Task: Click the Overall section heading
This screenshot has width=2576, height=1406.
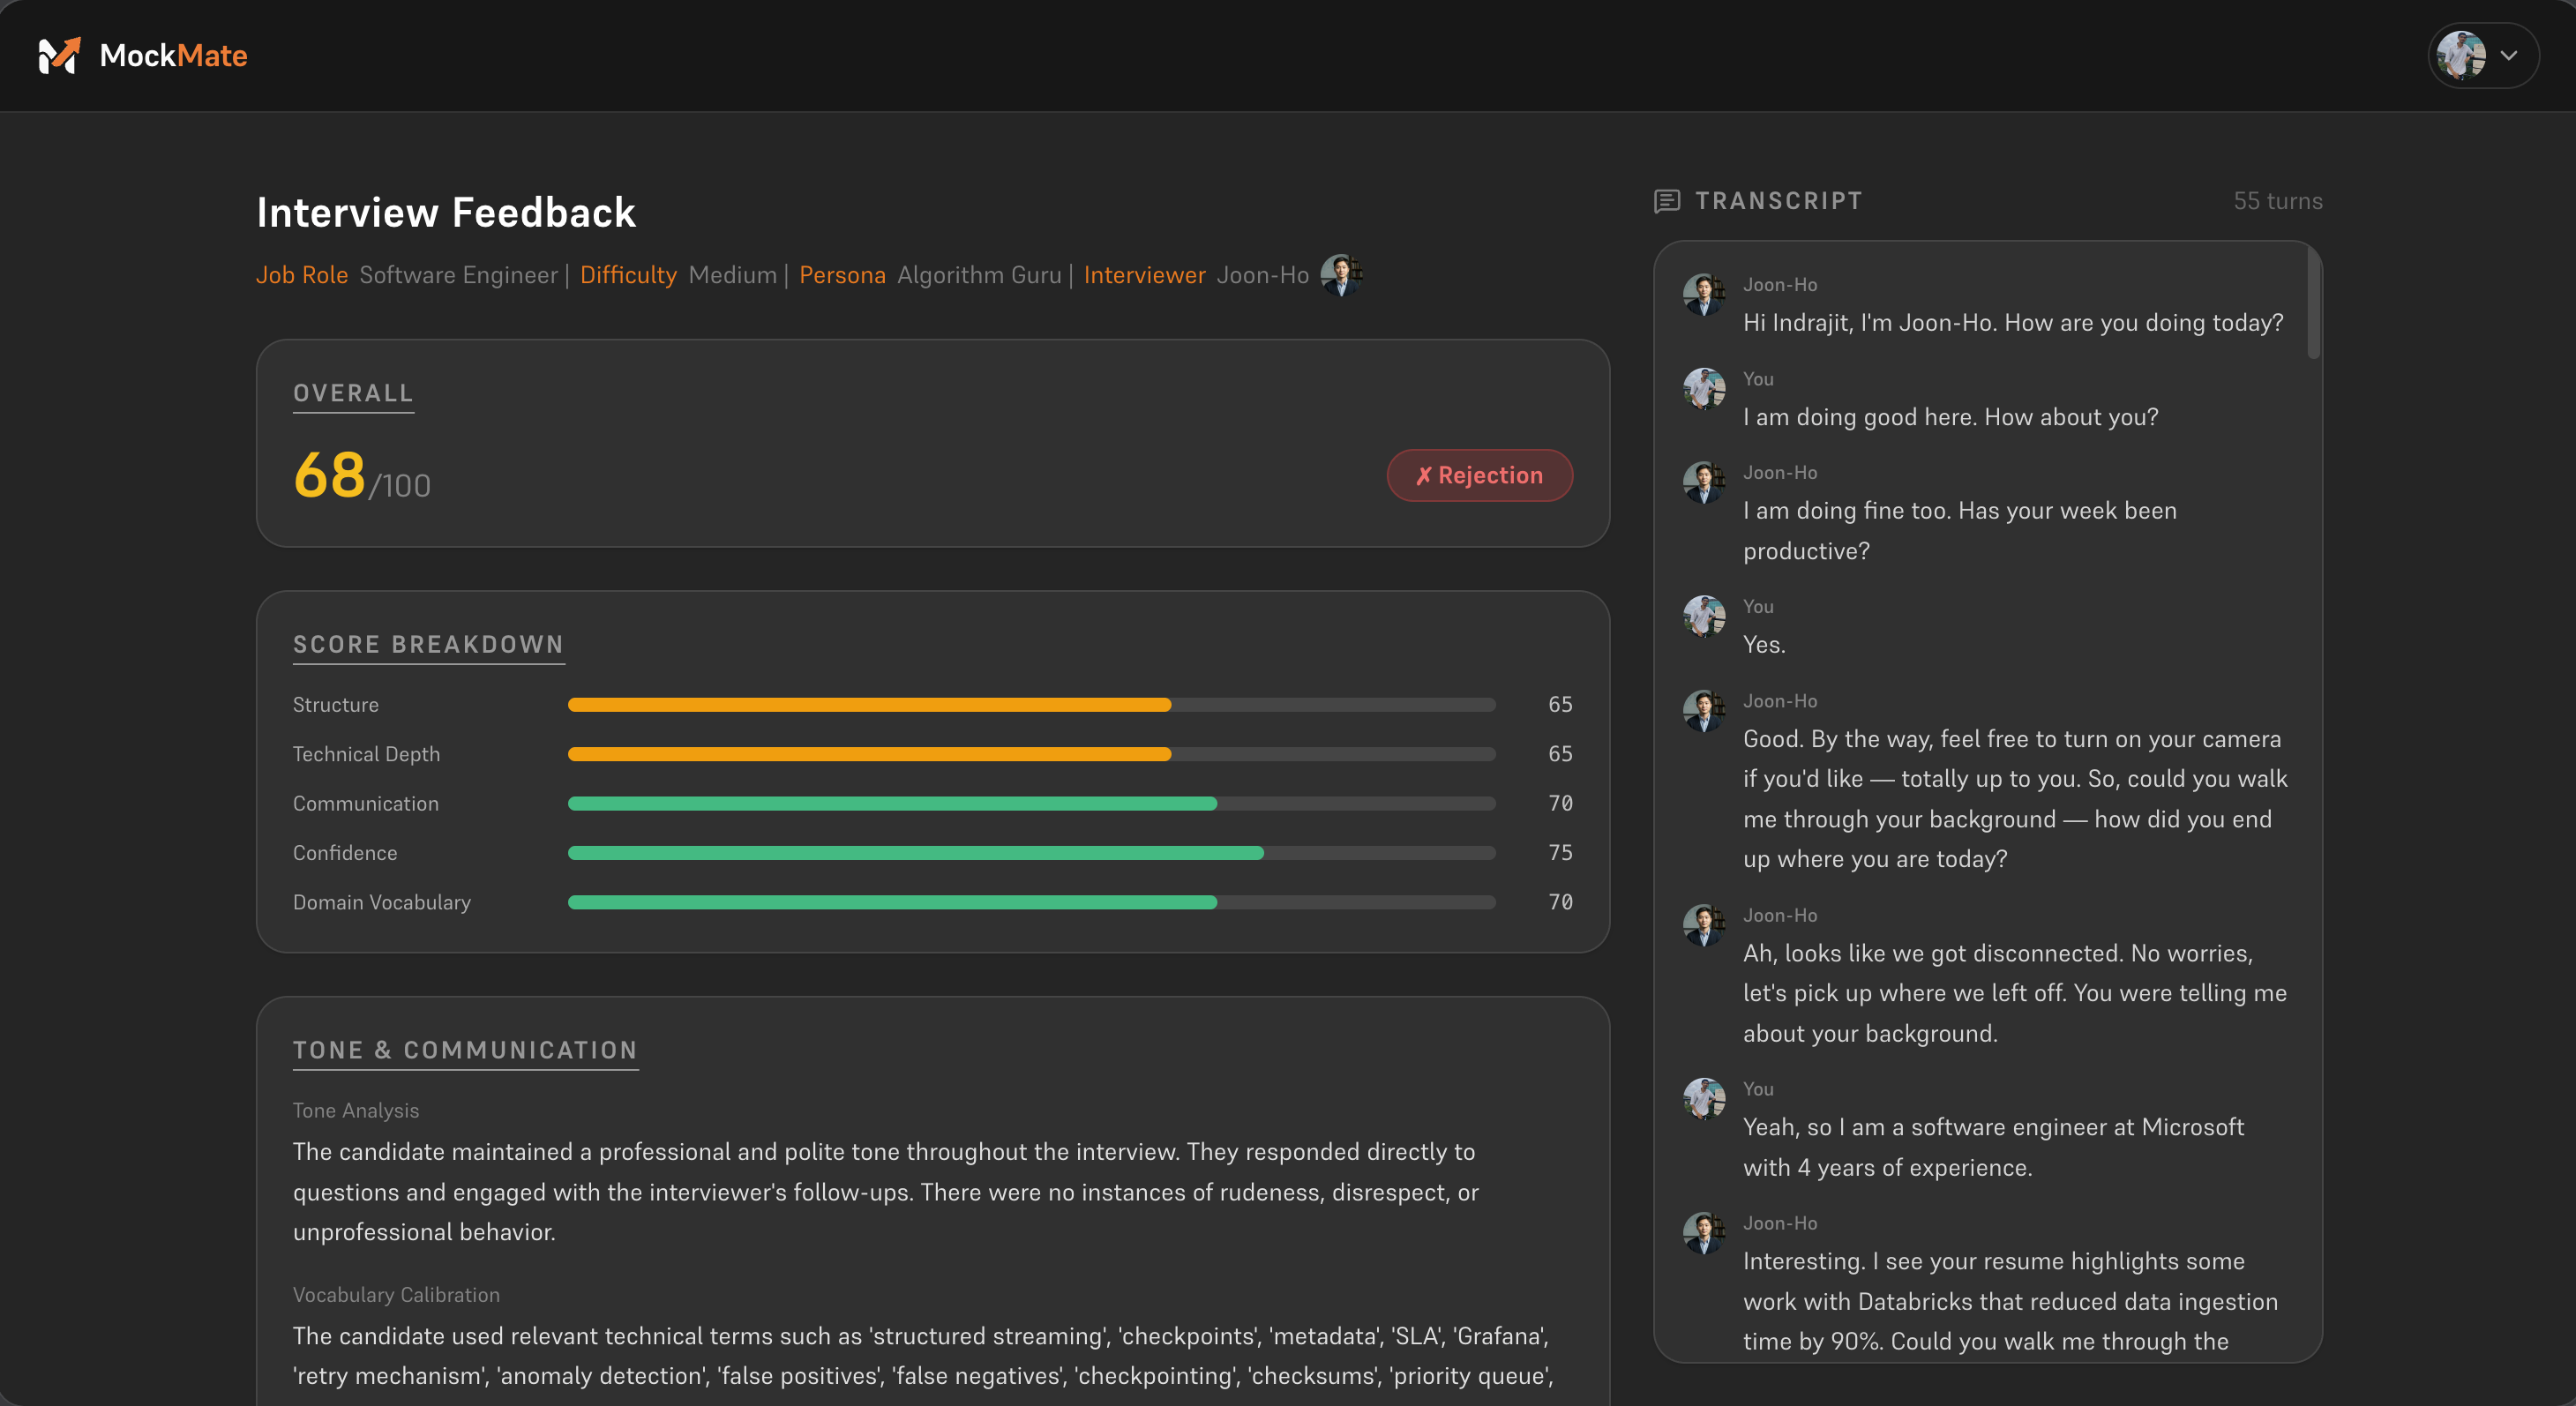Action: coord(353,393)
